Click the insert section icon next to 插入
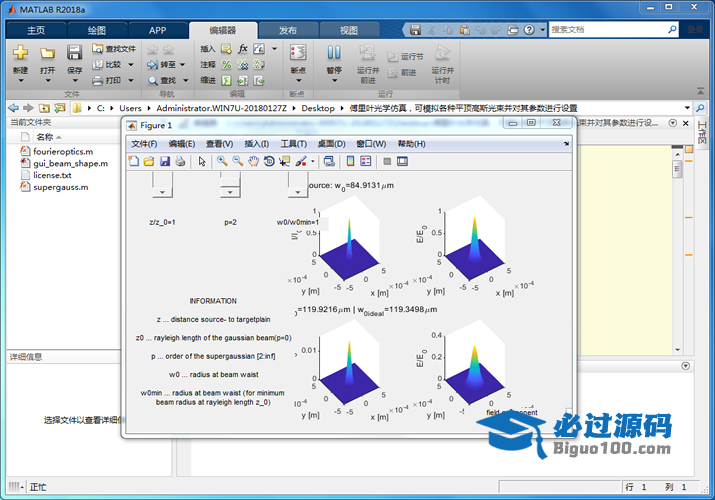Viewport: 715px width, 500px height. click(226, 49)
